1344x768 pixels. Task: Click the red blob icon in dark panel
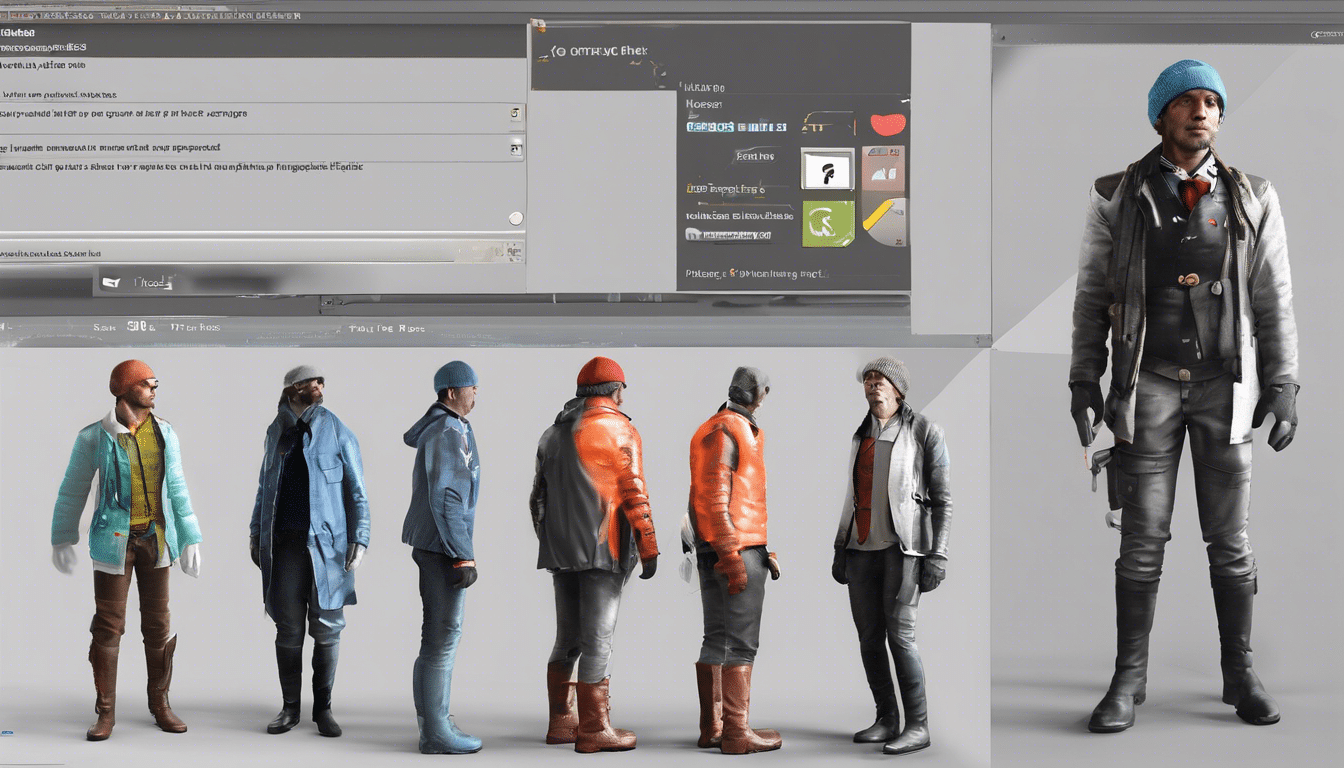point(888,124)
